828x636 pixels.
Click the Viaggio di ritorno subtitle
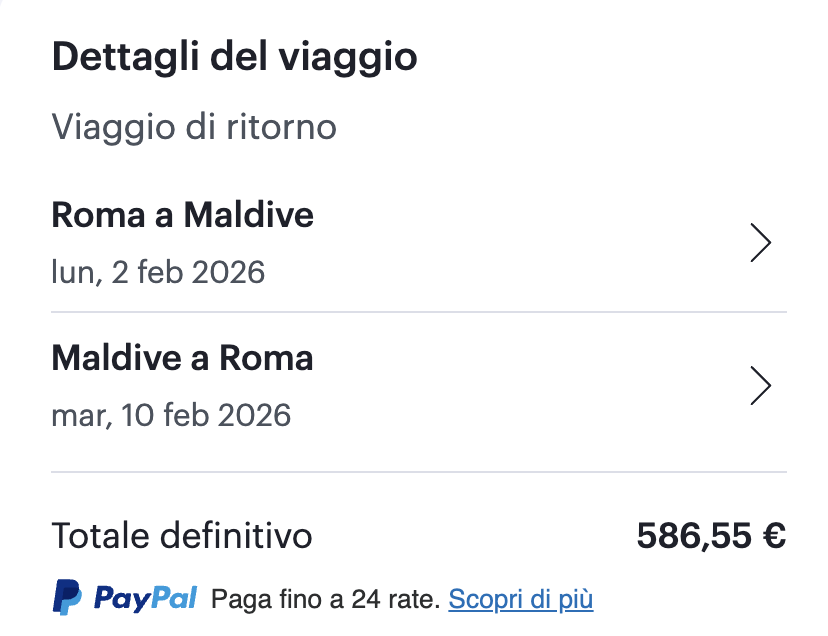click(x=194, y=128)
